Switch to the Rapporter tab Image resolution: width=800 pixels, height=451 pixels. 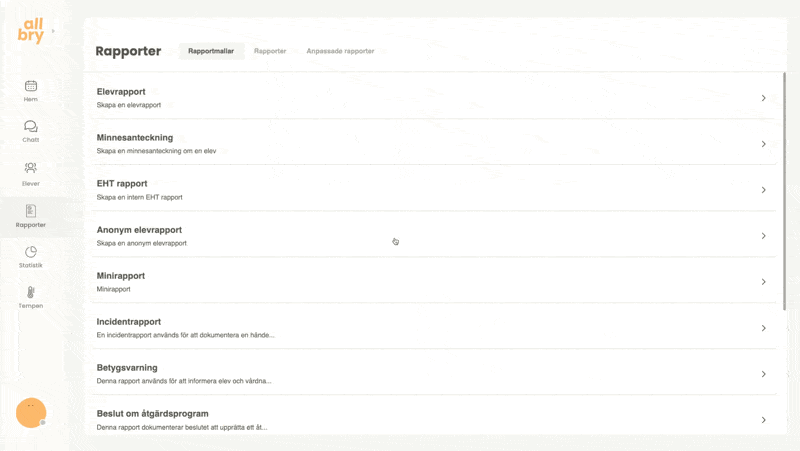(x=270, y=51)
